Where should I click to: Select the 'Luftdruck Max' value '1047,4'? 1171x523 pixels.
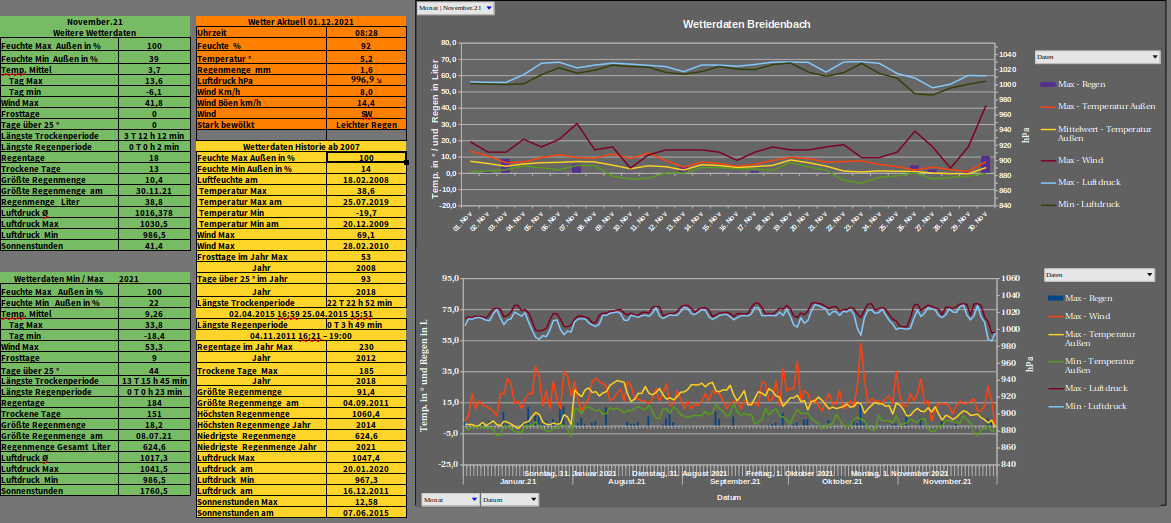click(367, 458)
